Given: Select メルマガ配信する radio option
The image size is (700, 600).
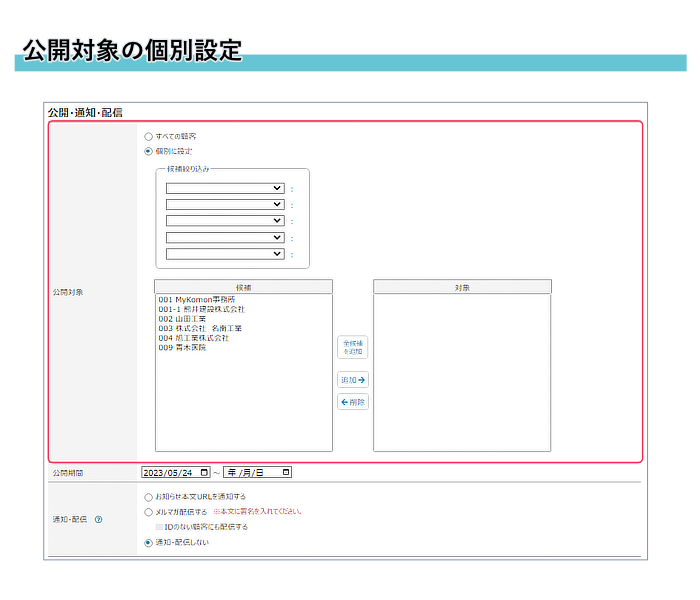Looking at the screenshot, I should [149, 511].
